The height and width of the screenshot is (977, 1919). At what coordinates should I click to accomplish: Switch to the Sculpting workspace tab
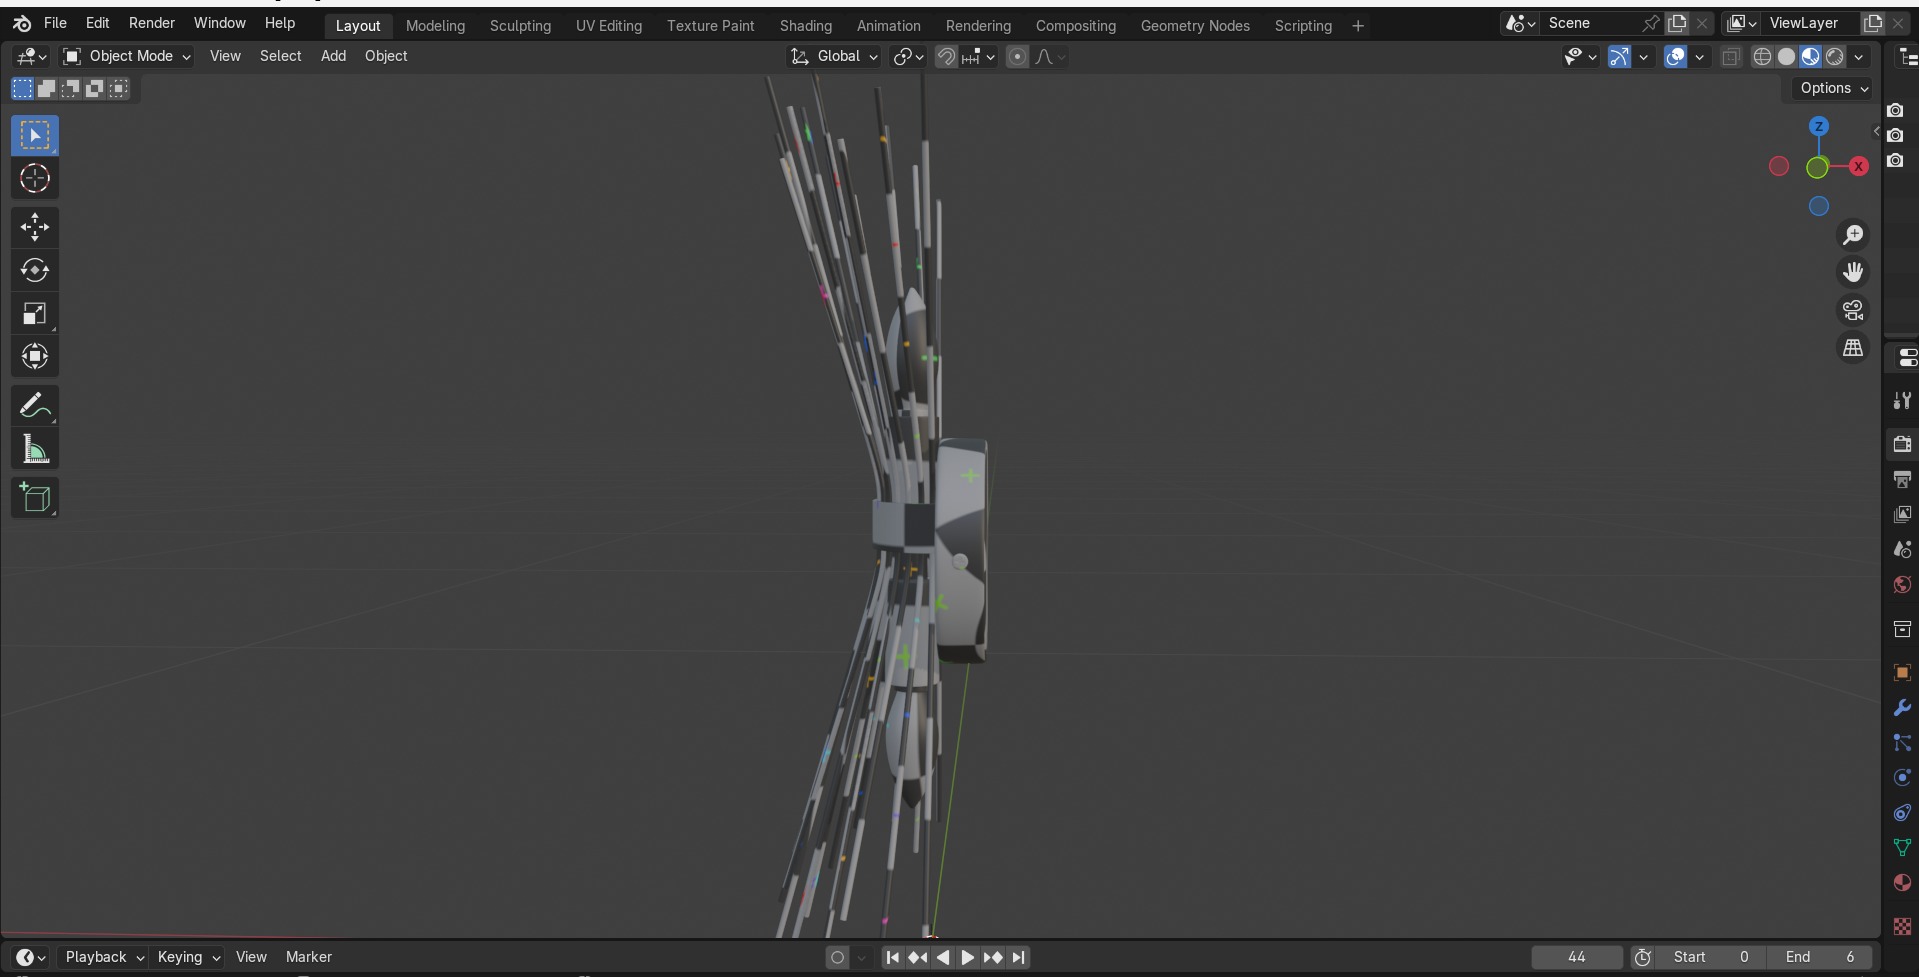point(520,26)
